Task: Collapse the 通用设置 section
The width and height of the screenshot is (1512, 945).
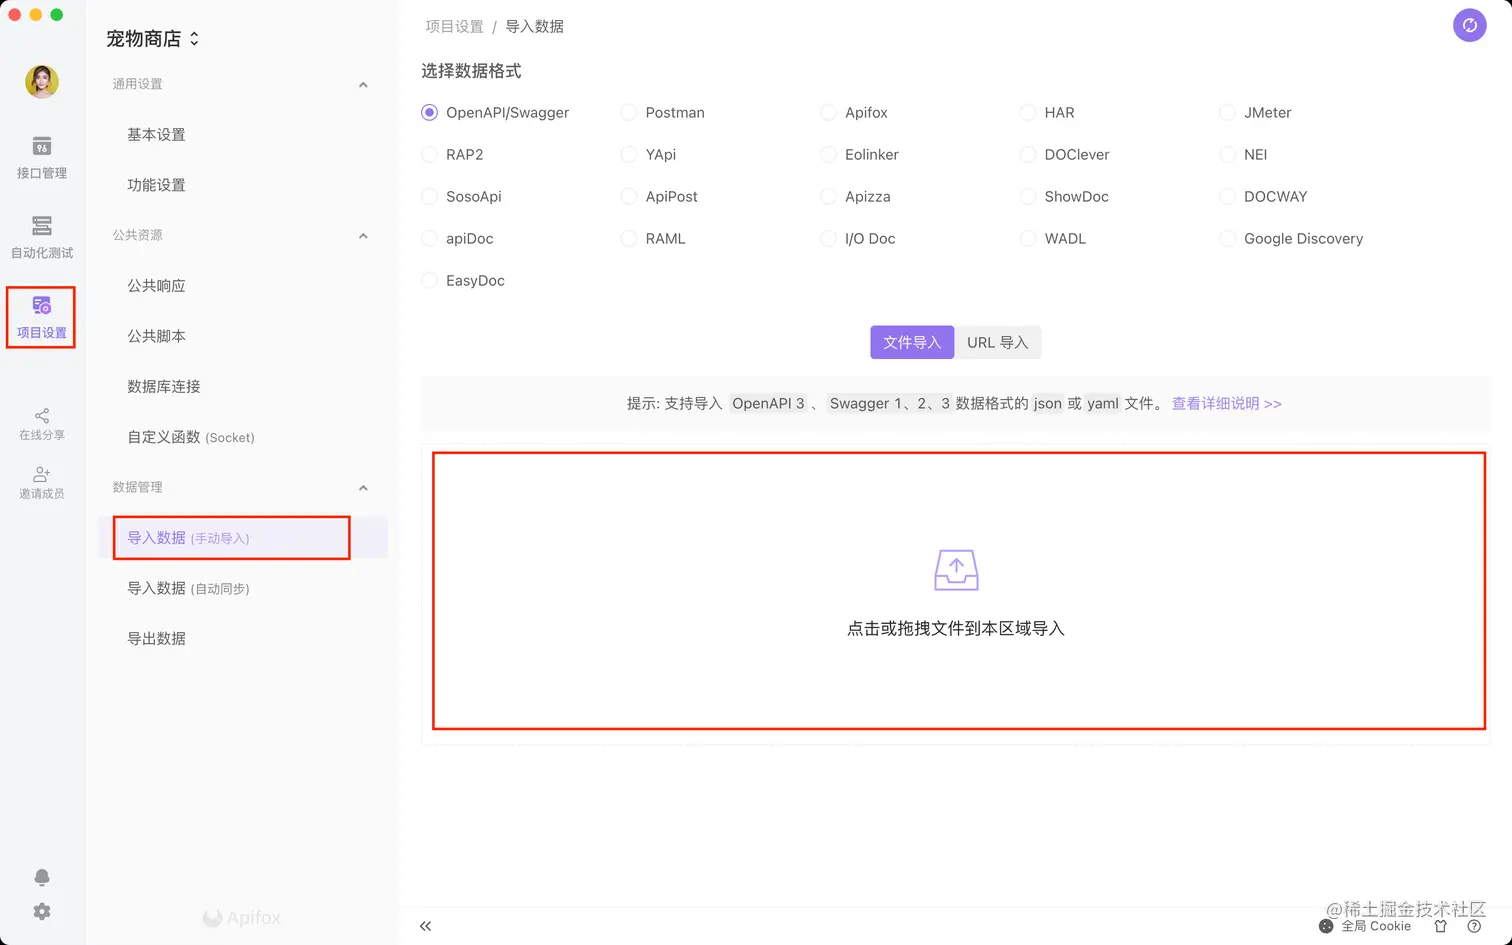Action: point(363,84)
